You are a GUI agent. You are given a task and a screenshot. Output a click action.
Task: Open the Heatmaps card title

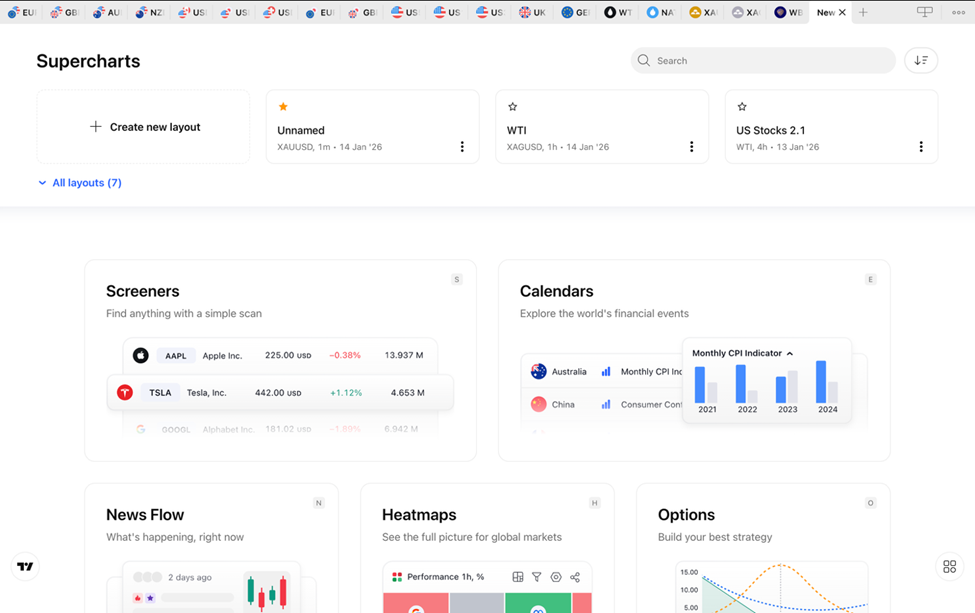coord(419,515)
